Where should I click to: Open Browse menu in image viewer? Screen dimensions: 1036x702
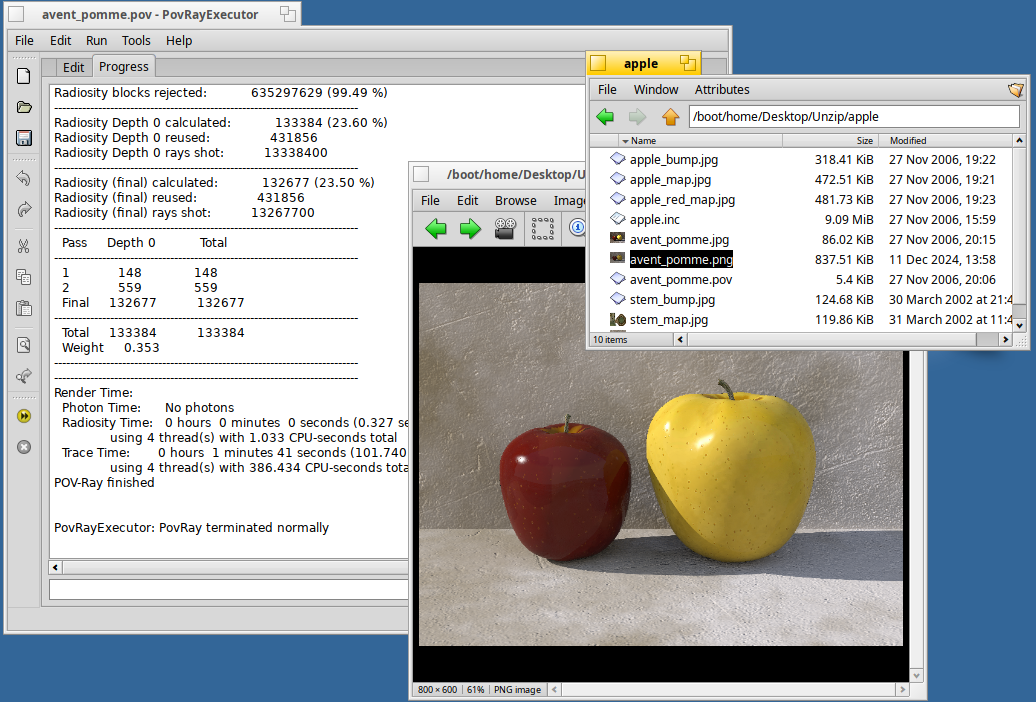pos(515,200)
